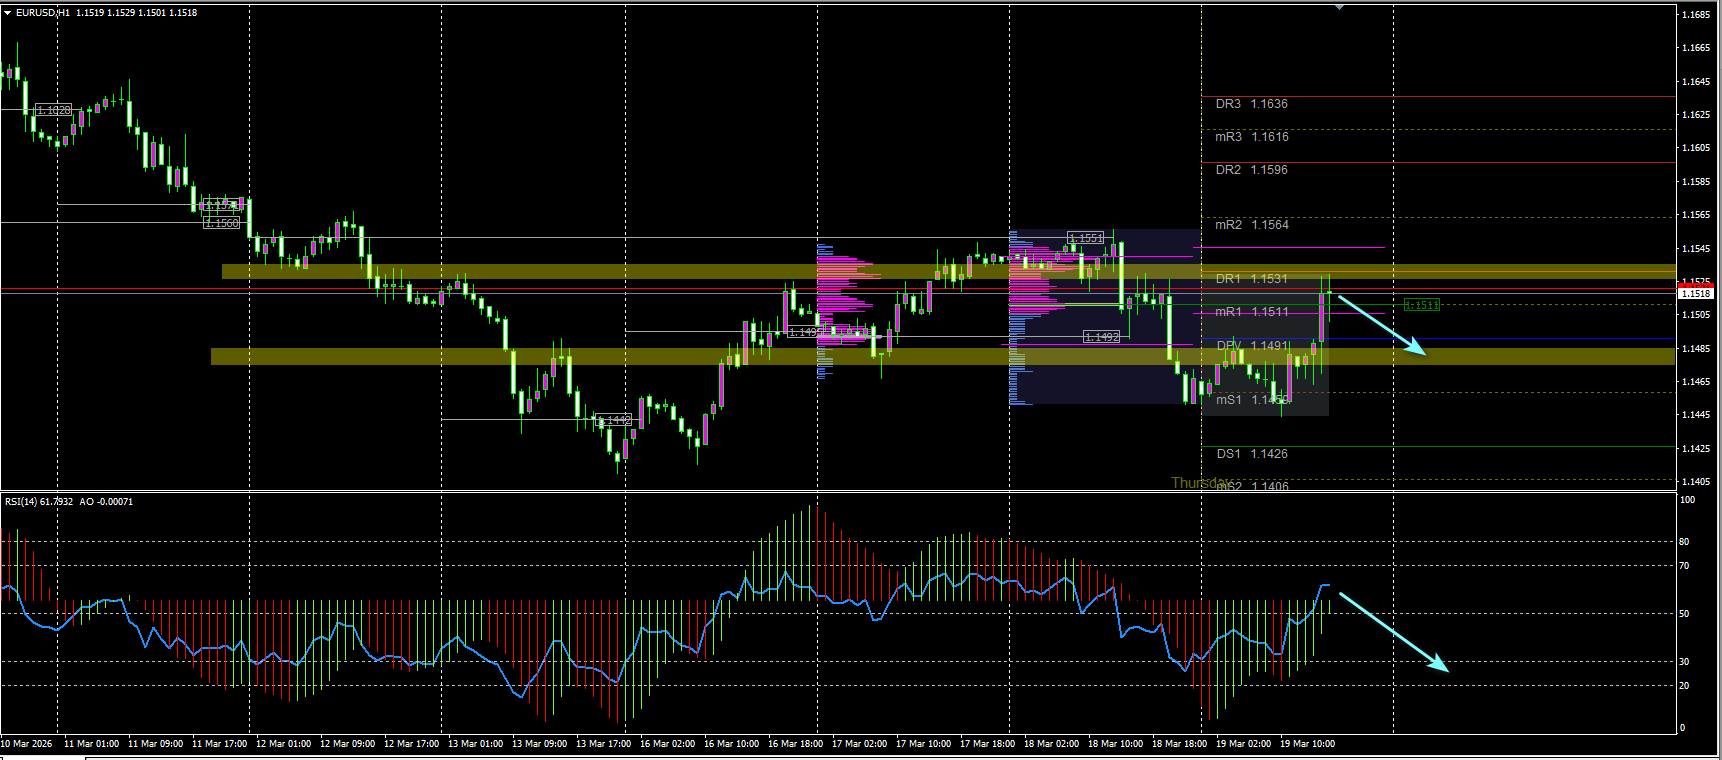Select the 16 Mar 18:00 time label
The image size is (1722, 760).
(795, 744)
